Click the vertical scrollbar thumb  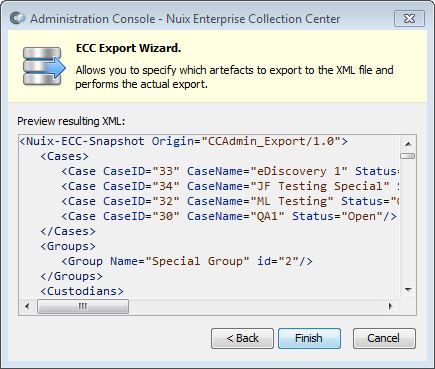click(x=408, y=156)
